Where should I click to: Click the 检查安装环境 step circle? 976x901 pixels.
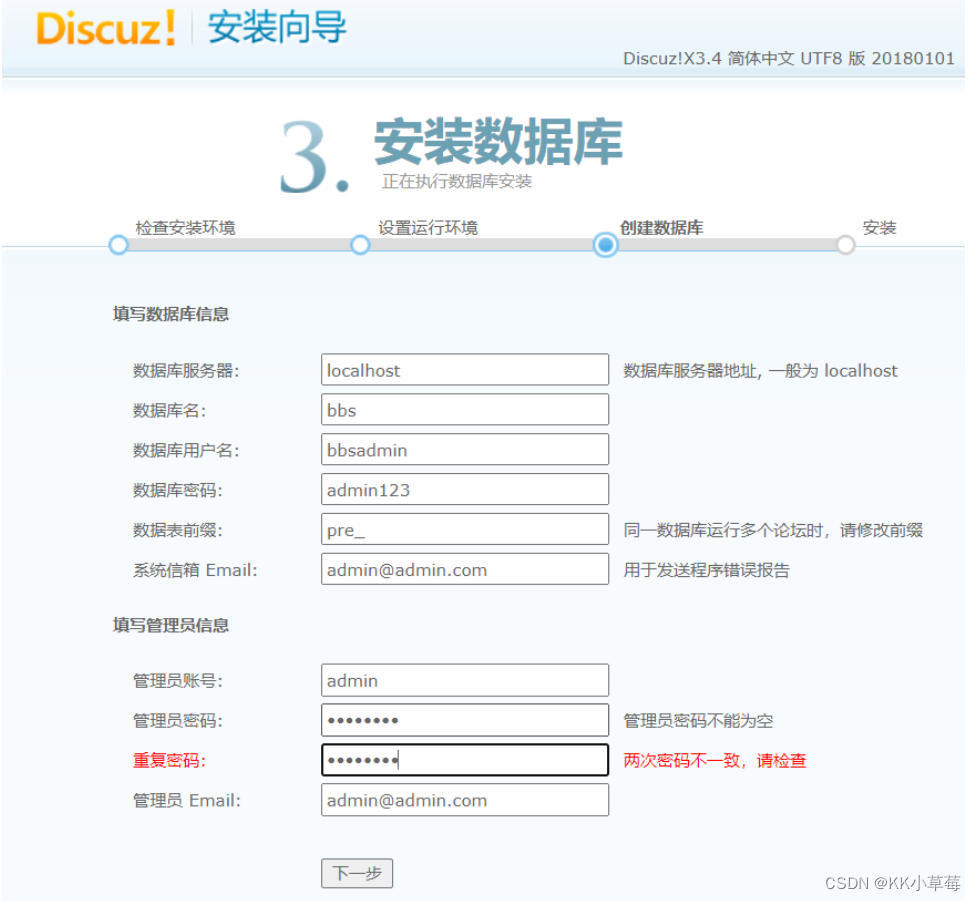pyautogui.click(x=118, y=245)
